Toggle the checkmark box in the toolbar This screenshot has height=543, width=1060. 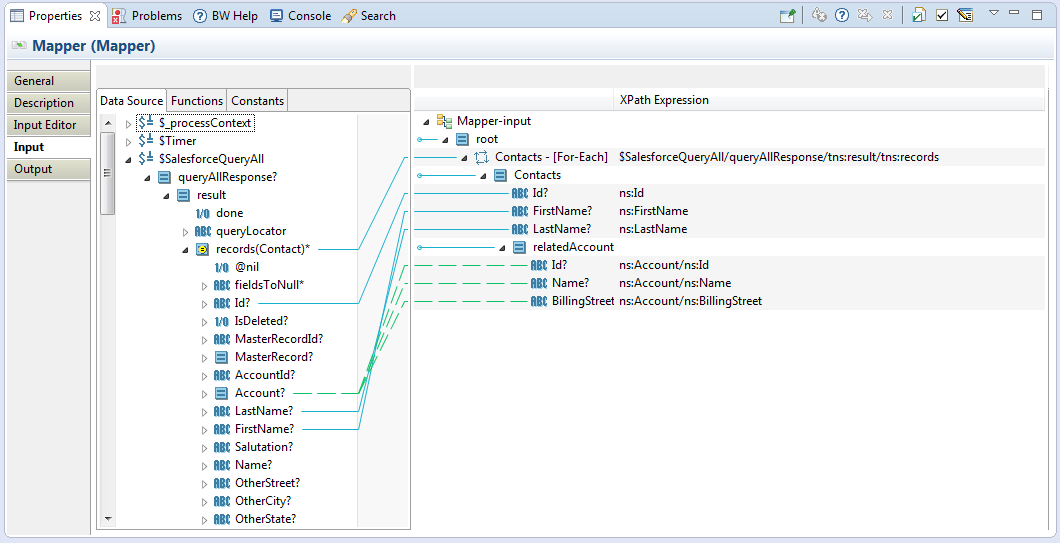[941, 15]
